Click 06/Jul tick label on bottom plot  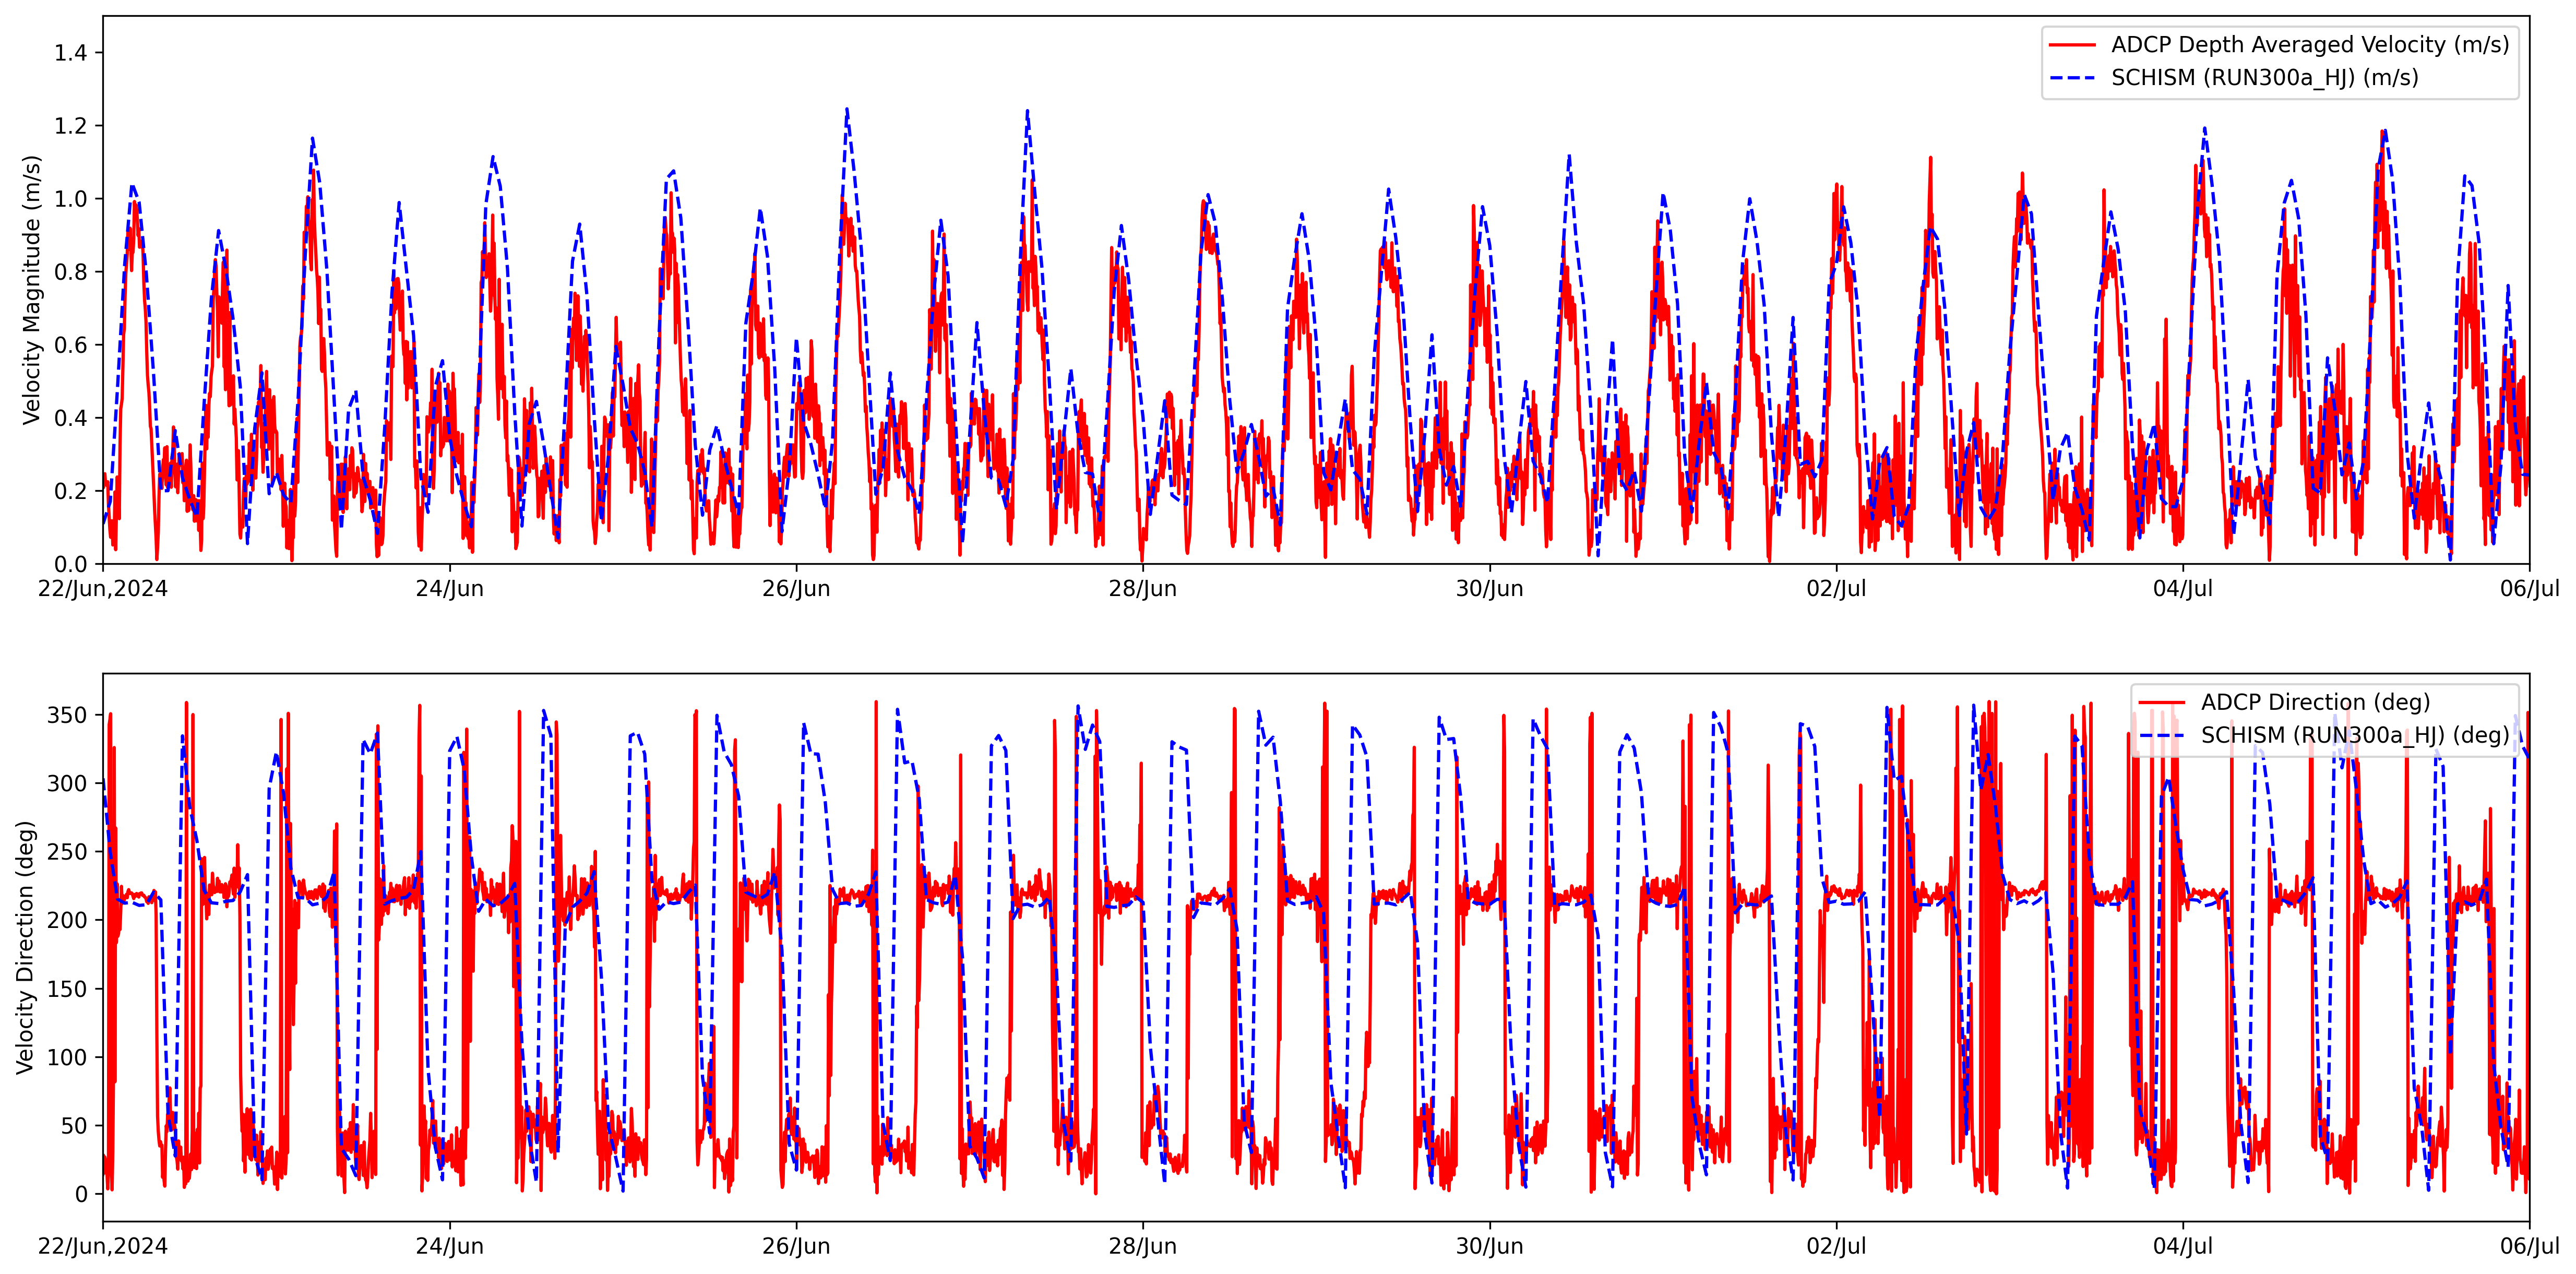click(2529, 1247)
